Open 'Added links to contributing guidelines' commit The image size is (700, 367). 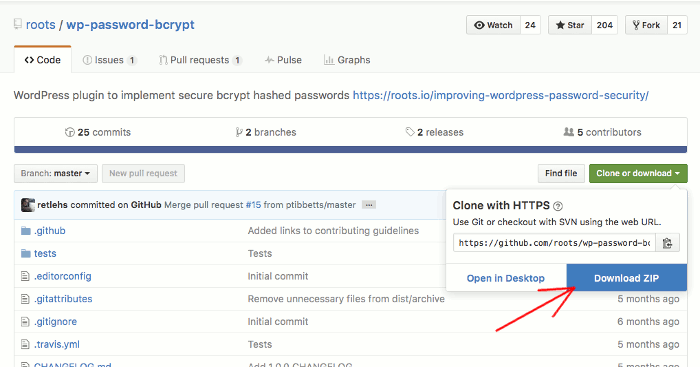[333, 230]
